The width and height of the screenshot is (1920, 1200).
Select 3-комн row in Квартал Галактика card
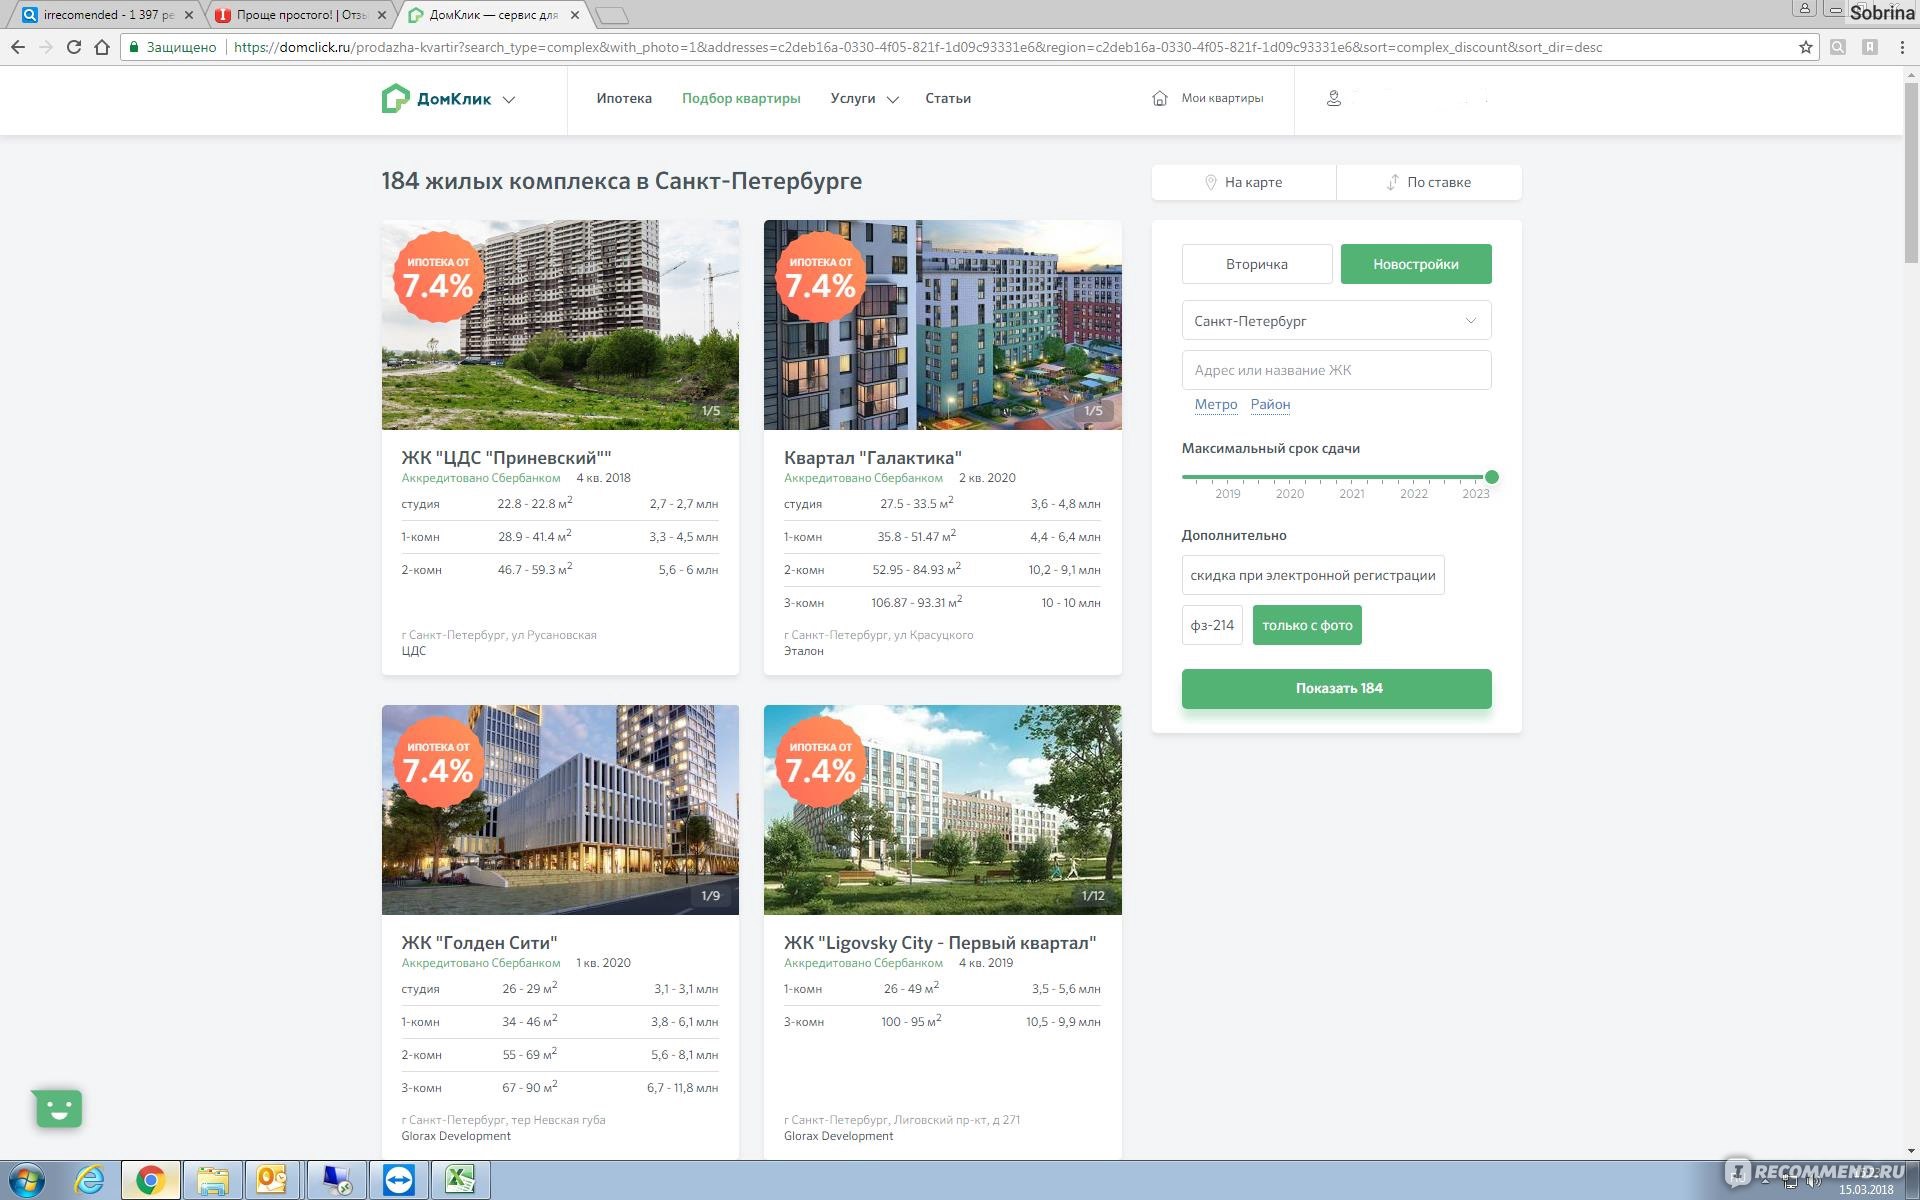[942, 603]
